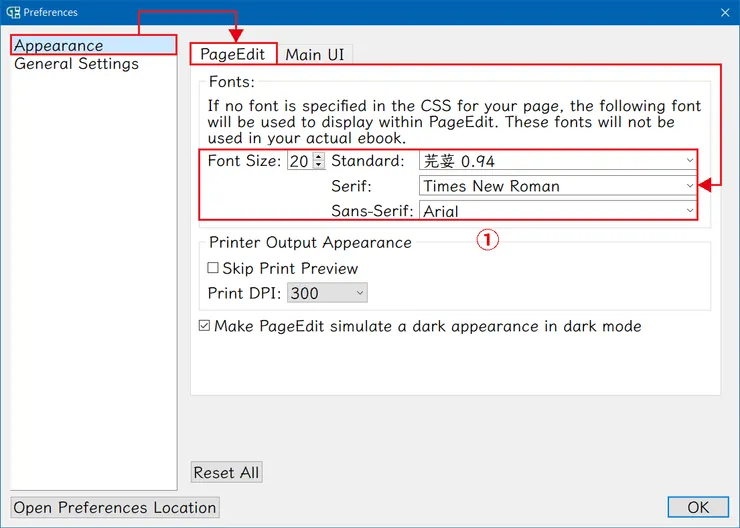Click the PageEdit app icon in title bar
This screenshot has width=740, height=528.
pos(12,12)
